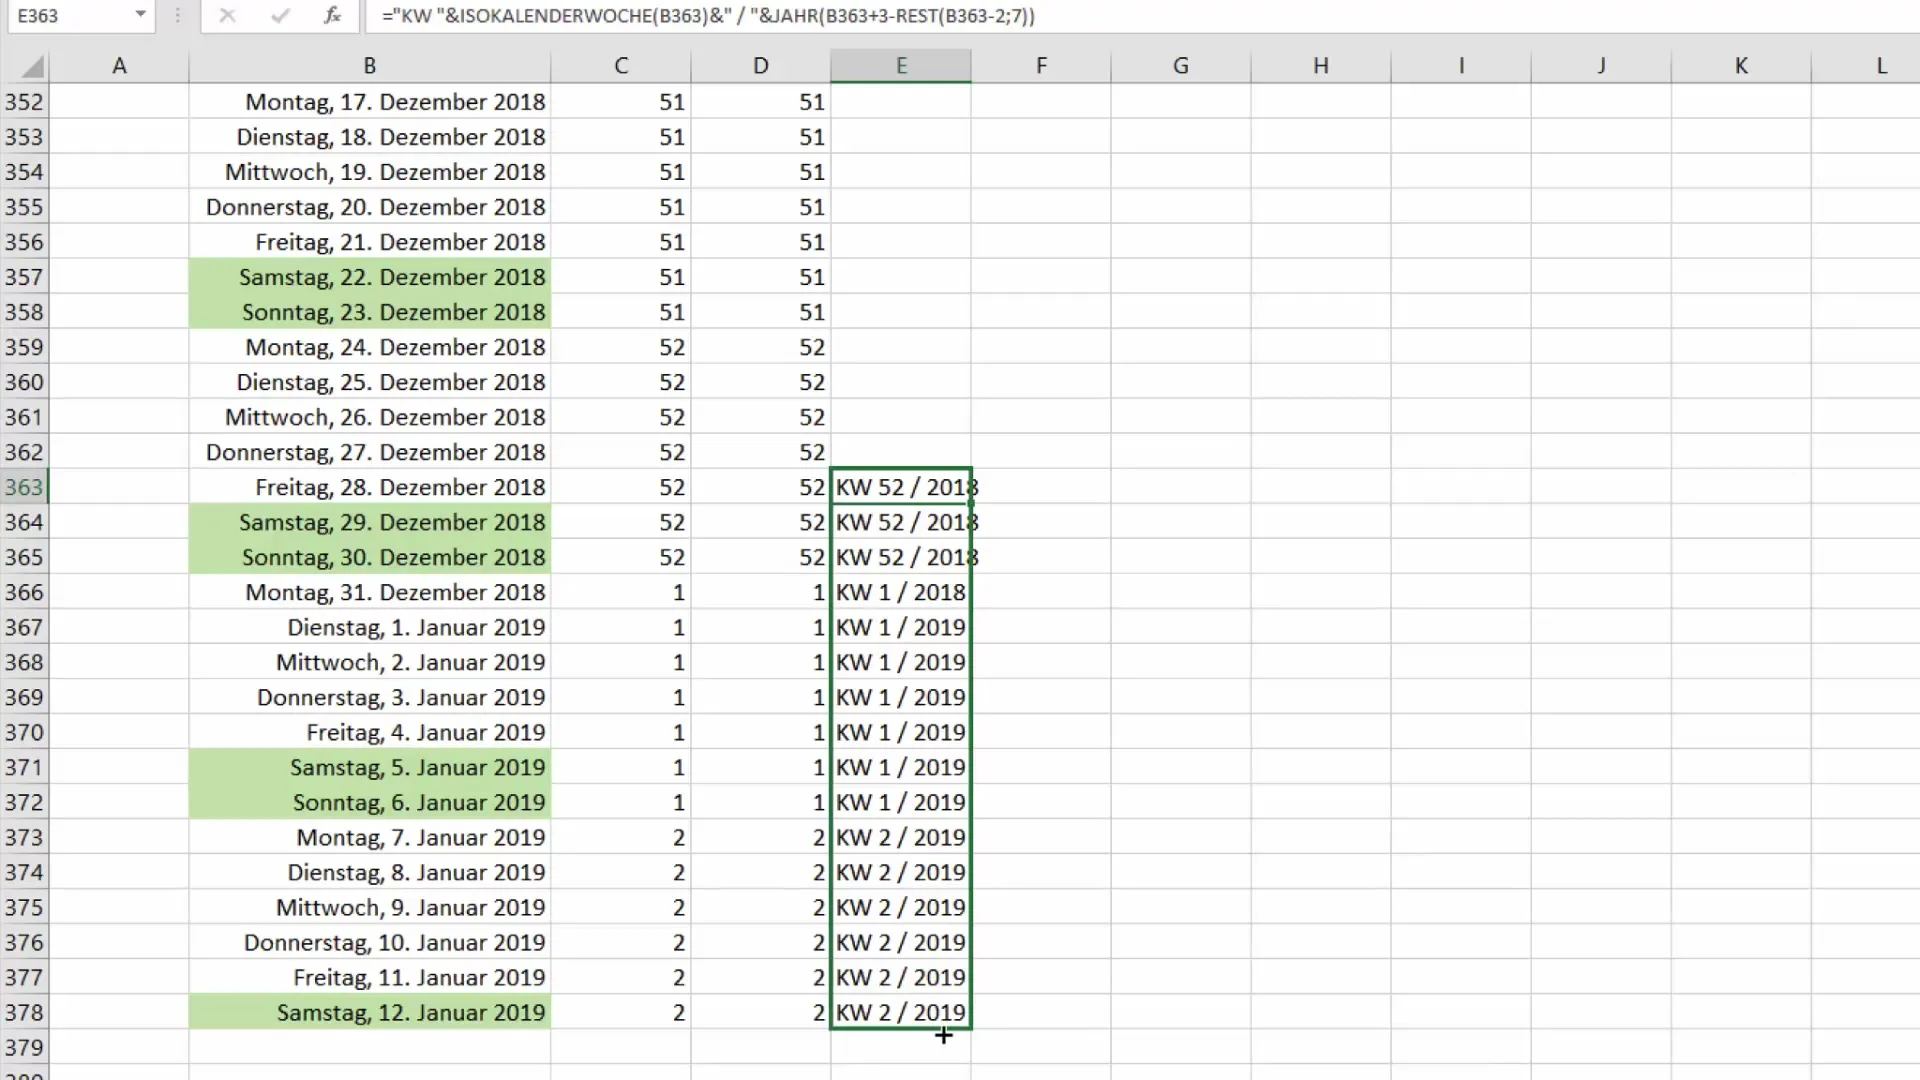Image resolution: width=1920 pixels, height=1080 pixels.
Task: Select row 366 header
Action: click(24, 592)
